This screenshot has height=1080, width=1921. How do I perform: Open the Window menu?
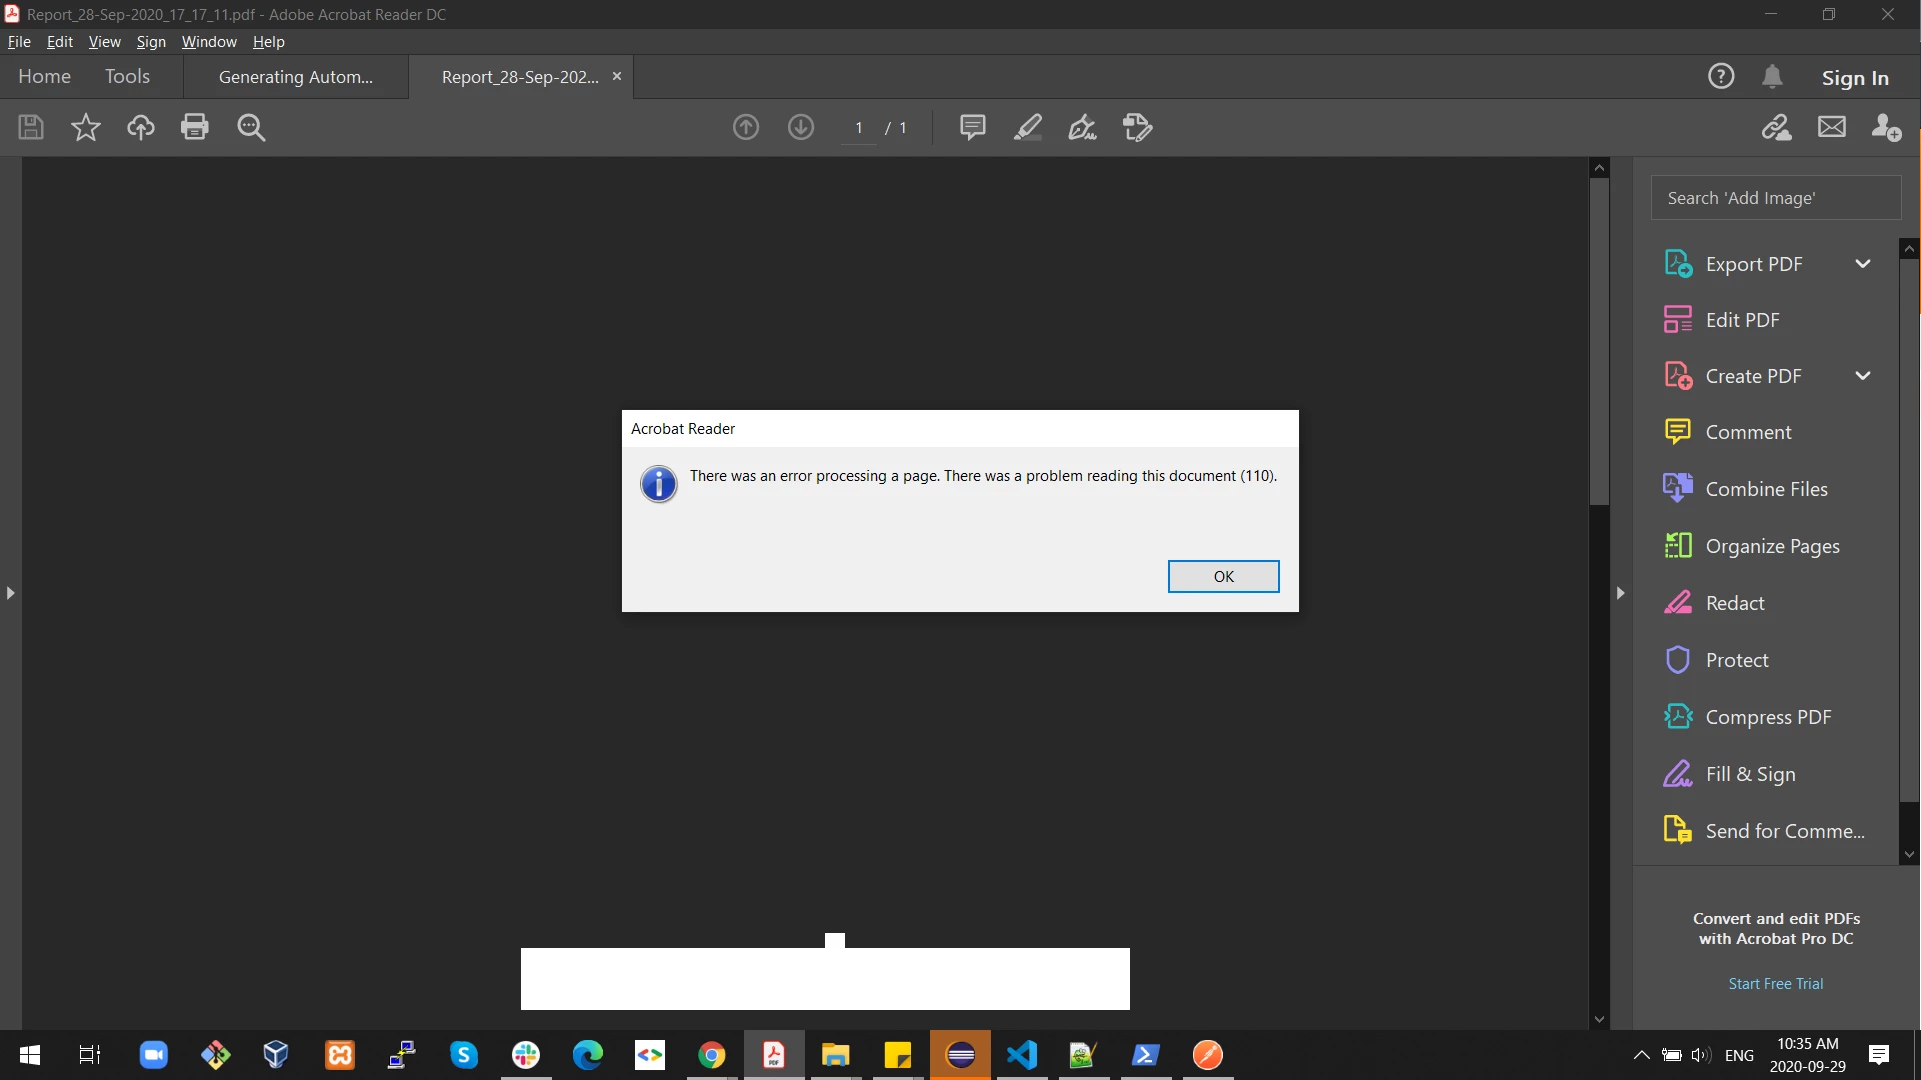[x=209, y=41]
